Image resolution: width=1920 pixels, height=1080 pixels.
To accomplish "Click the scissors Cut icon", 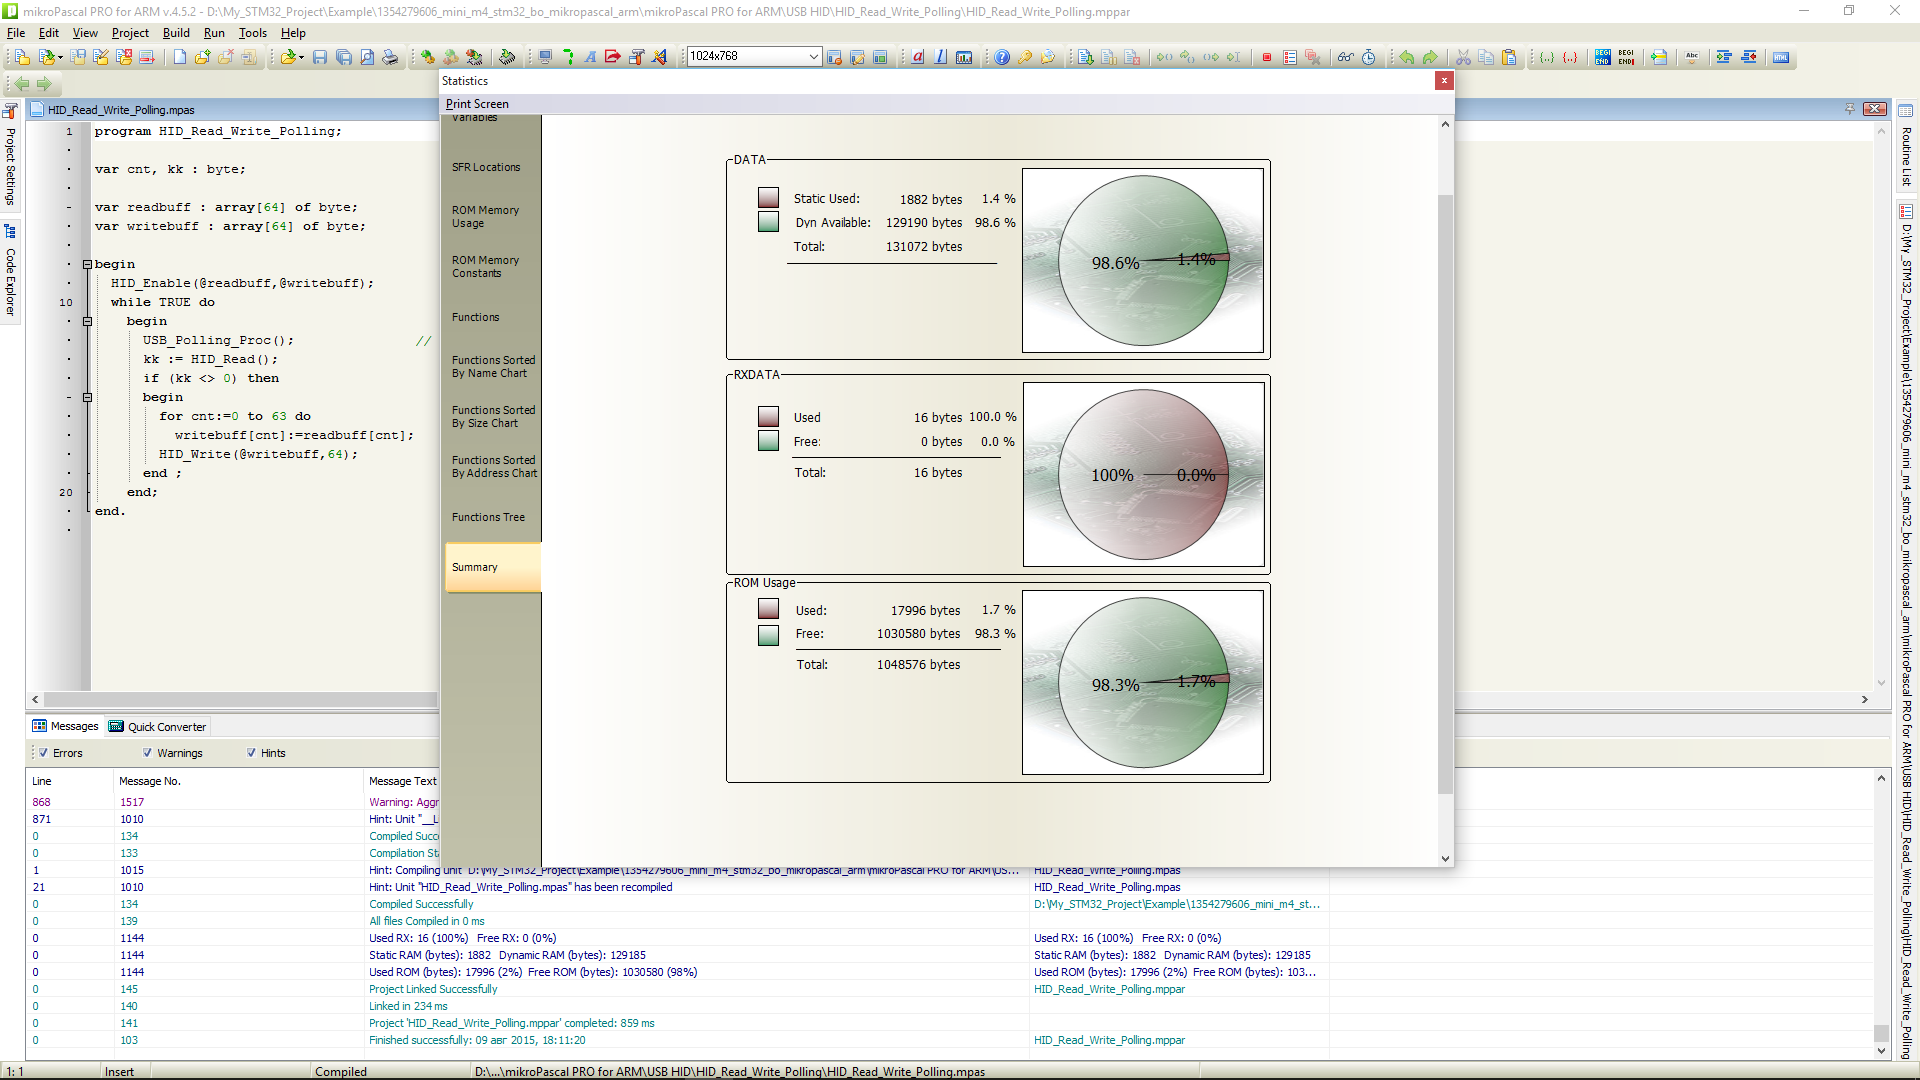I will pyautogui.click(x=1463, y=57).
